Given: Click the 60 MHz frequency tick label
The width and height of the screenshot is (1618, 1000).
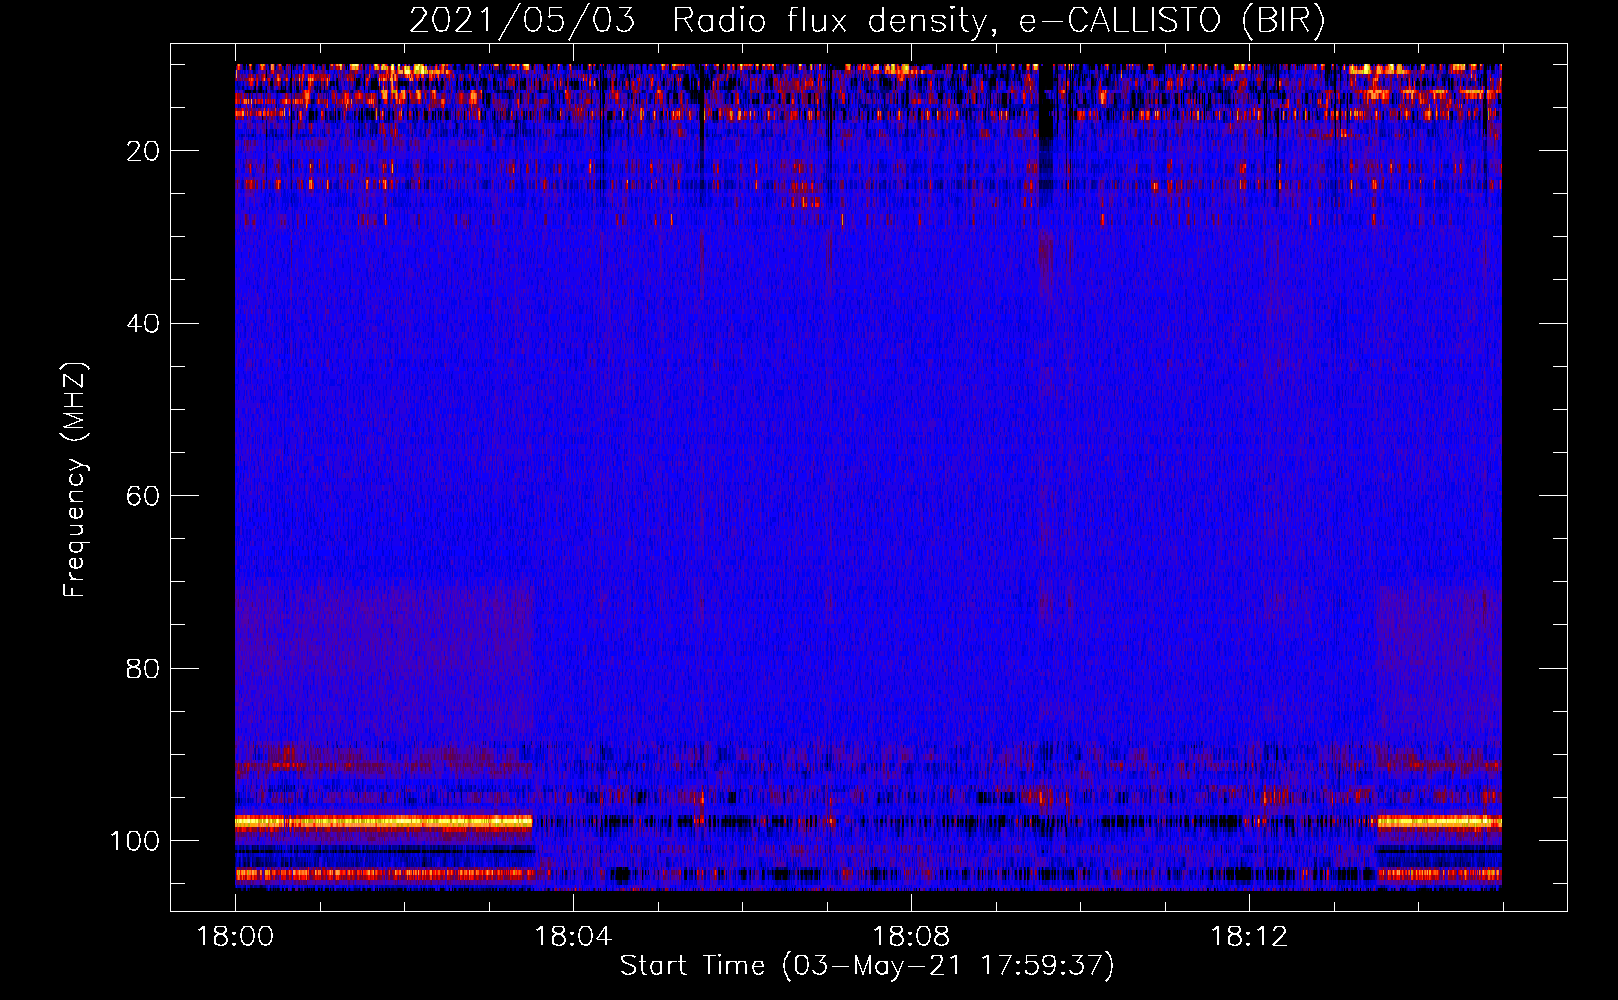Looking at the screenshot, I should click(143, 496).
